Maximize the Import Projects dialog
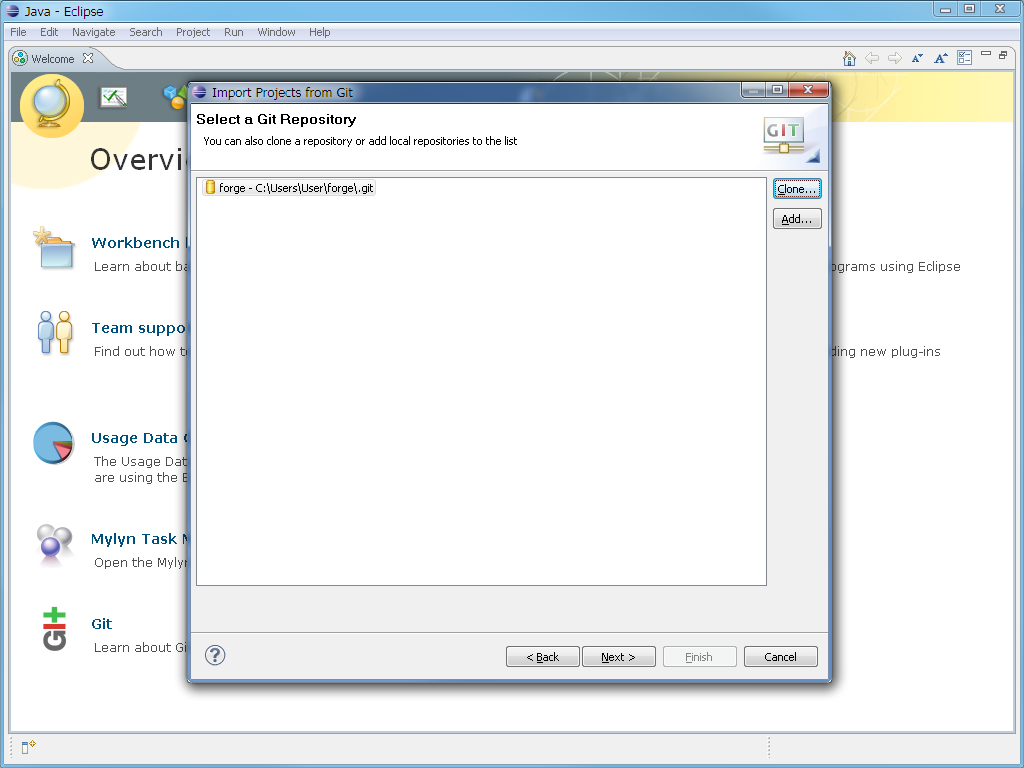This screenshot has width=1024, height=768. pos(777,89)
